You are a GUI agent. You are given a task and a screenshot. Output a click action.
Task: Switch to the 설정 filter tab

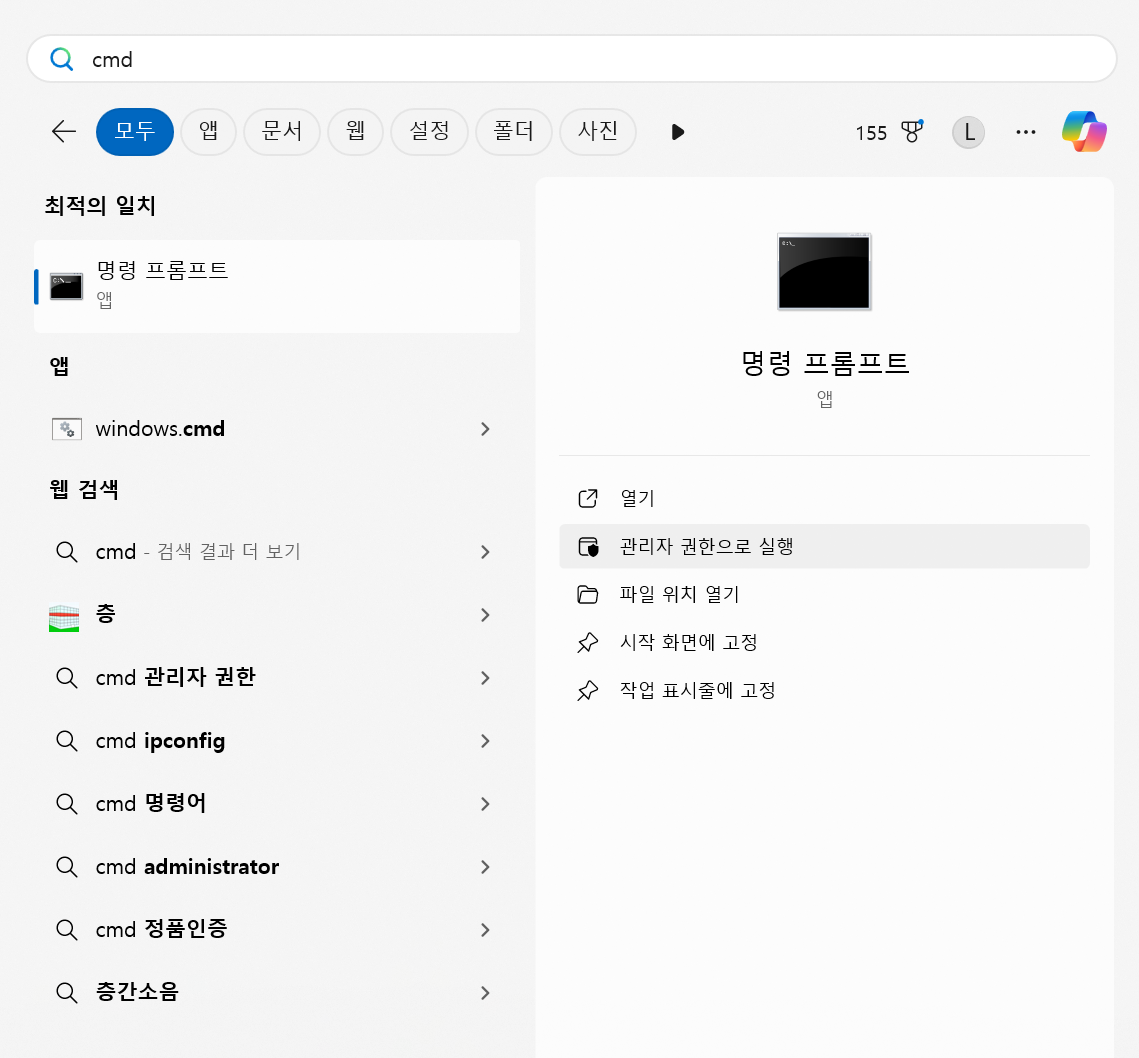pos(429,132)
